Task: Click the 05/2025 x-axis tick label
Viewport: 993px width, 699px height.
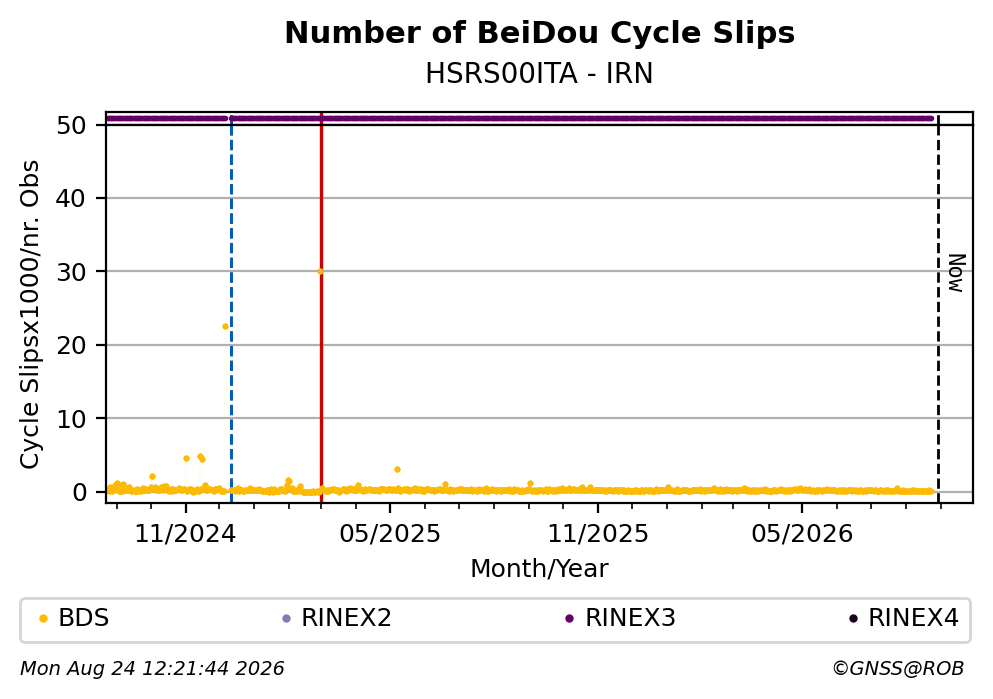Action: [x=389, y=534]
